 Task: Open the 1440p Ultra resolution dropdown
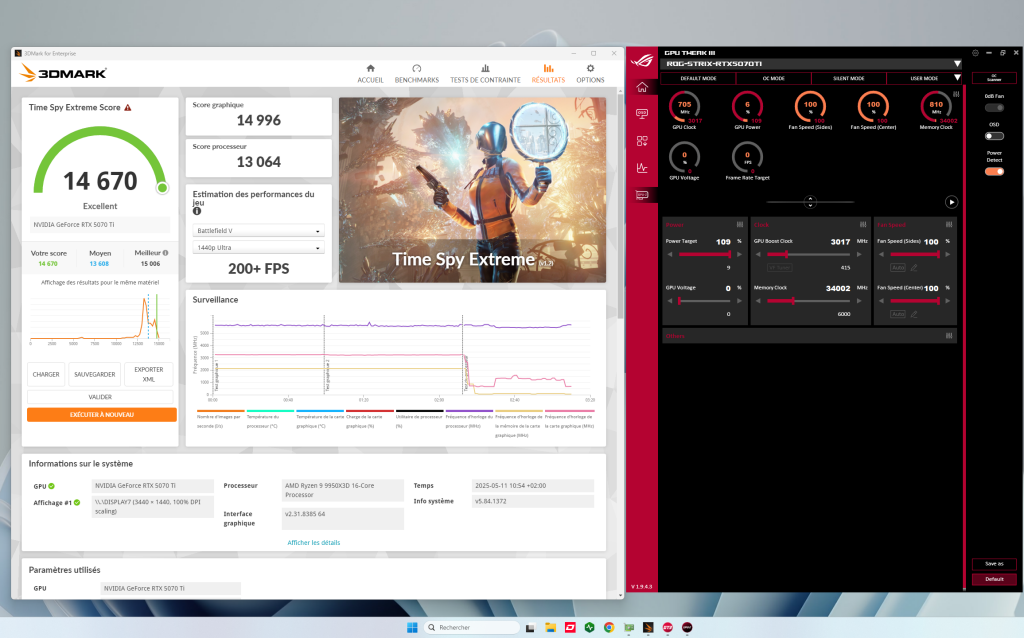pos(259,247)
